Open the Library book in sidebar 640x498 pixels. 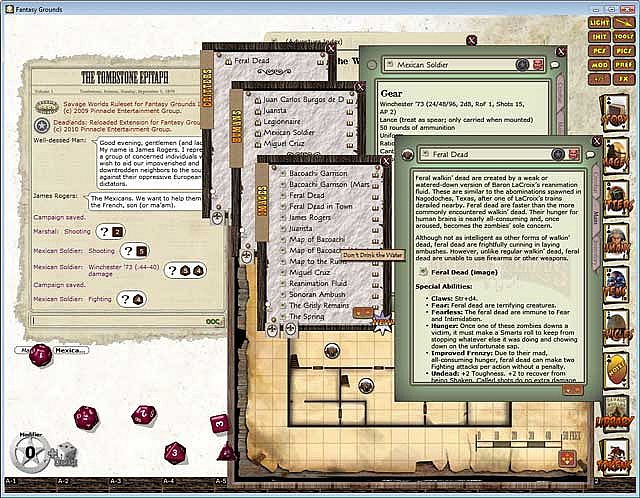616,413
